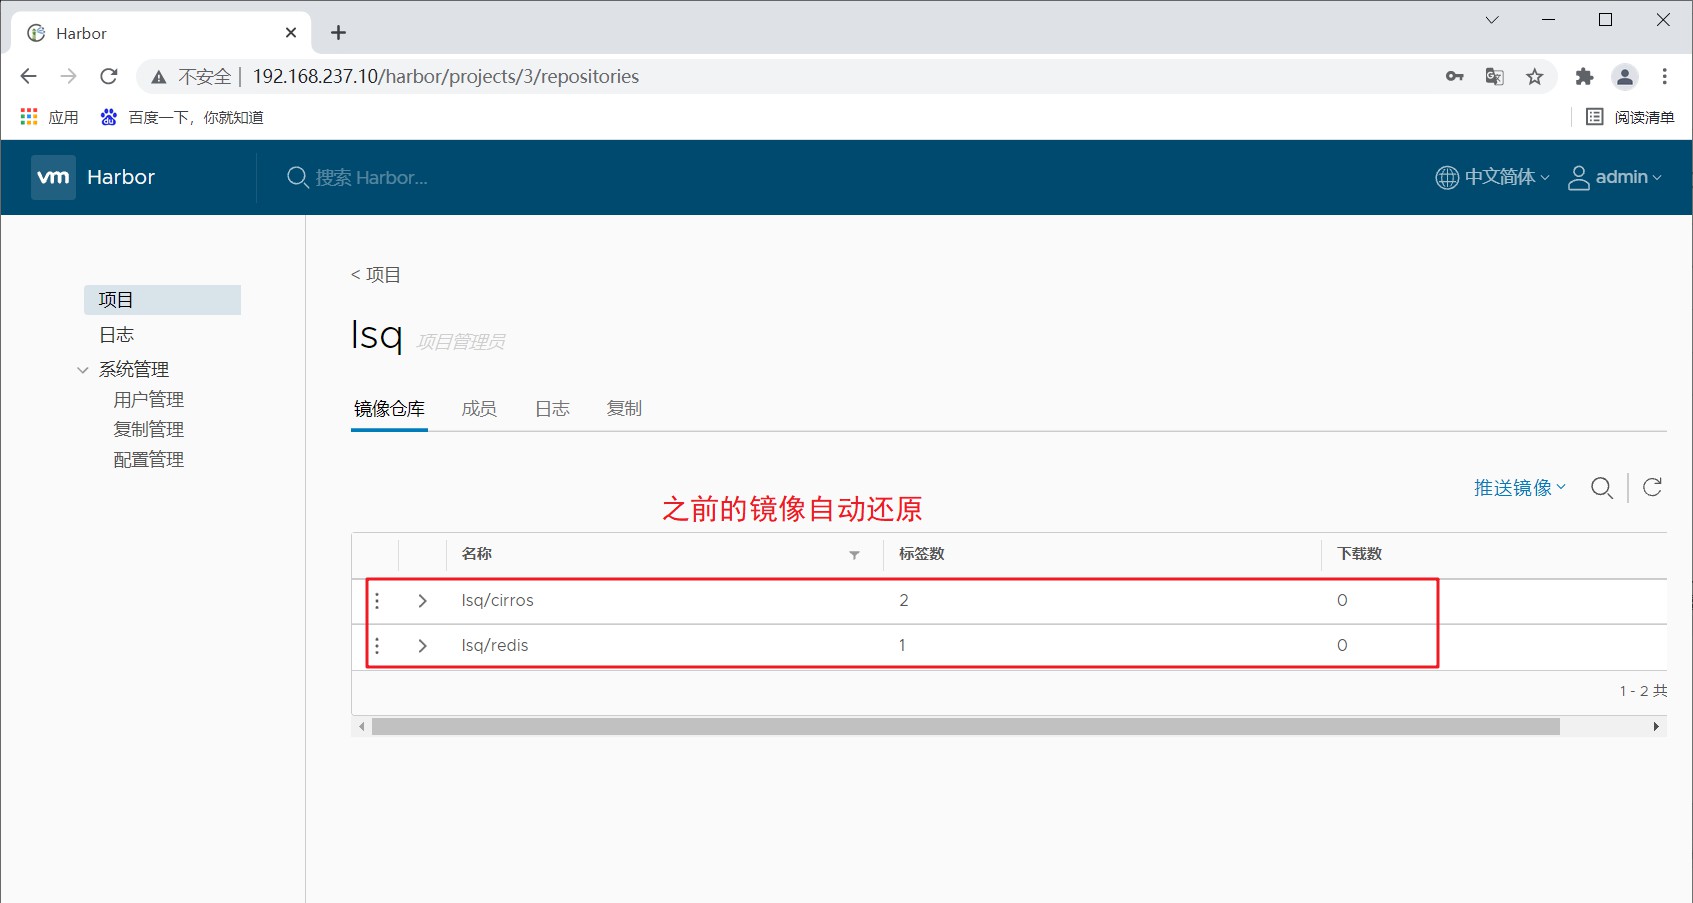This screenshot has width=1693, height=903.
Task: Click the translate page icon
Action: click(x=1495, y=76)
